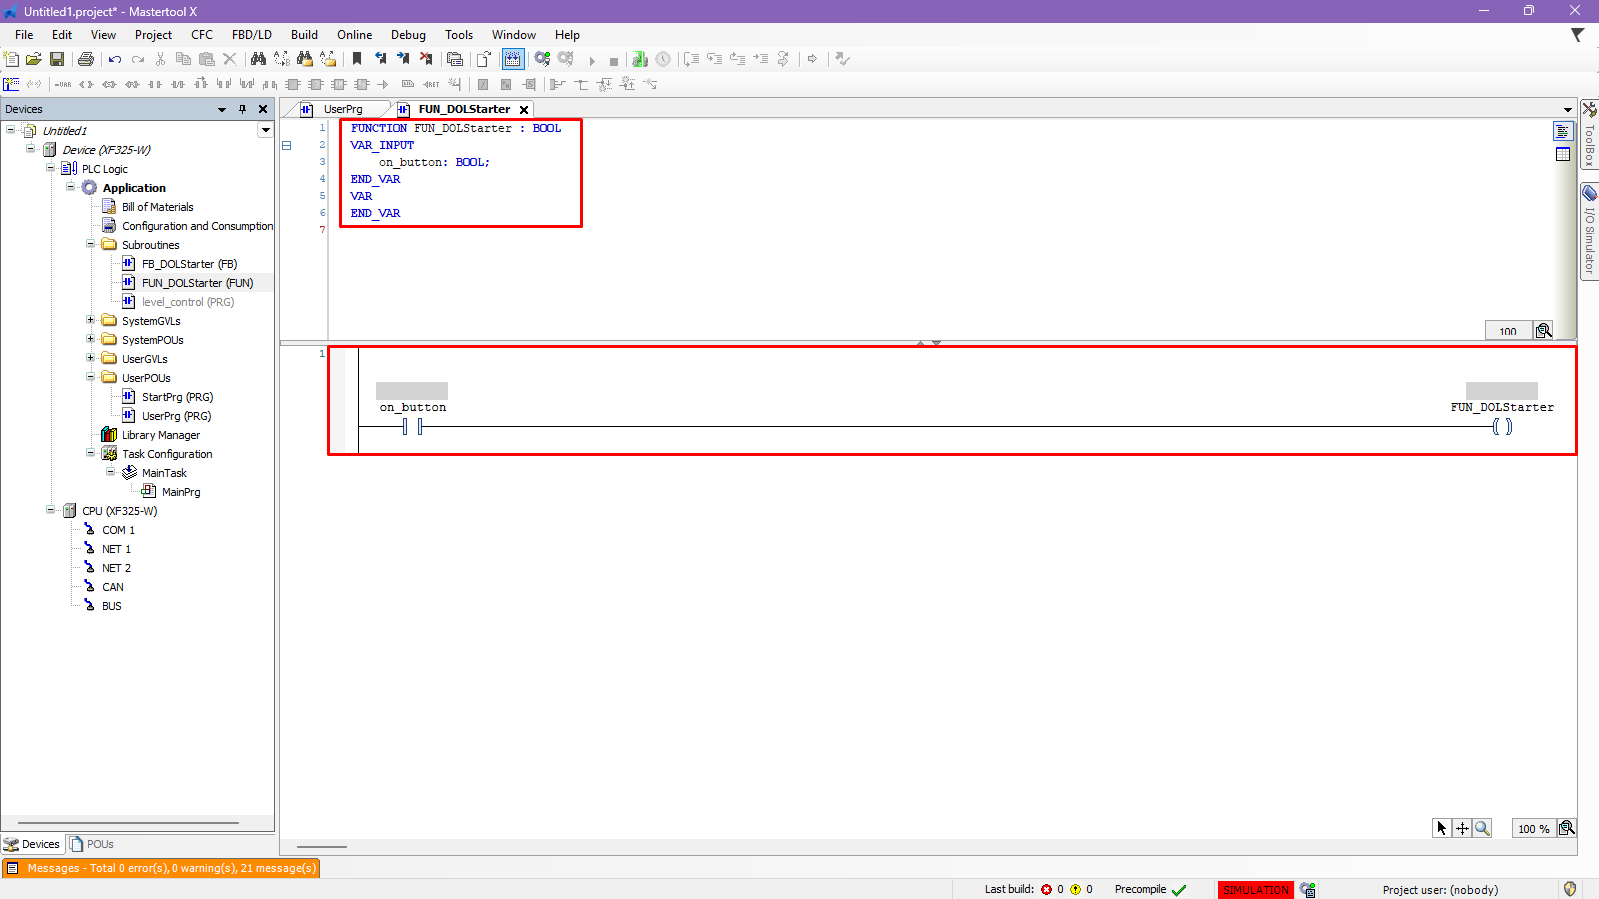This screenshot has height=899, width=1599.
Task: Open the Messages panel at bottom
Action: pos(161,868)
